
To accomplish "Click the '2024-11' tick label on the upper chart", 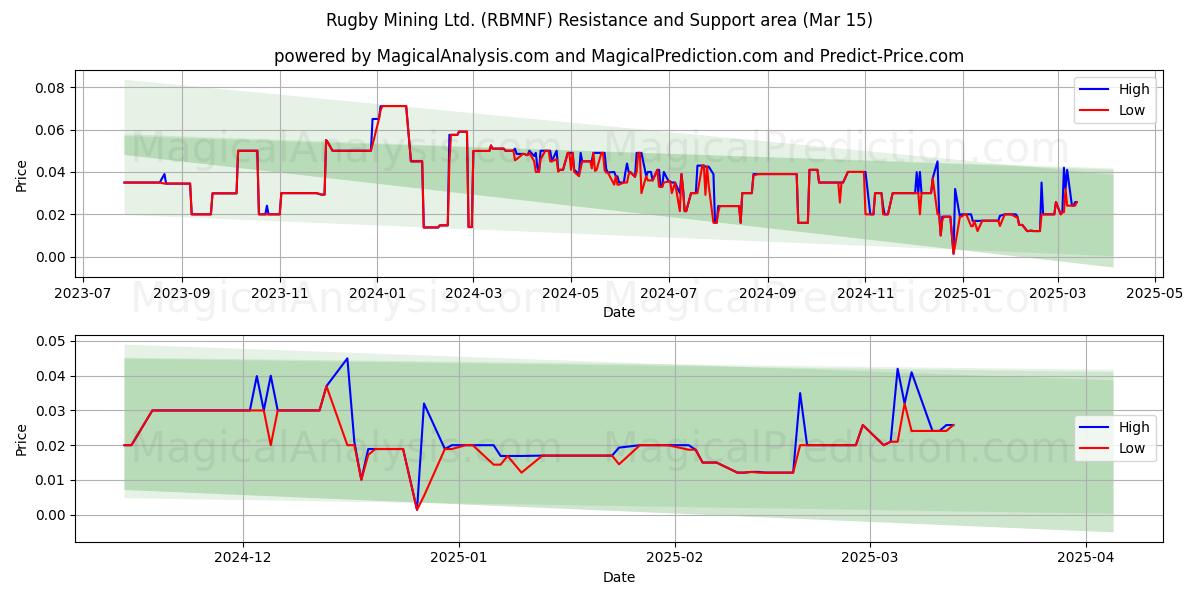I will tap(865, 294).
